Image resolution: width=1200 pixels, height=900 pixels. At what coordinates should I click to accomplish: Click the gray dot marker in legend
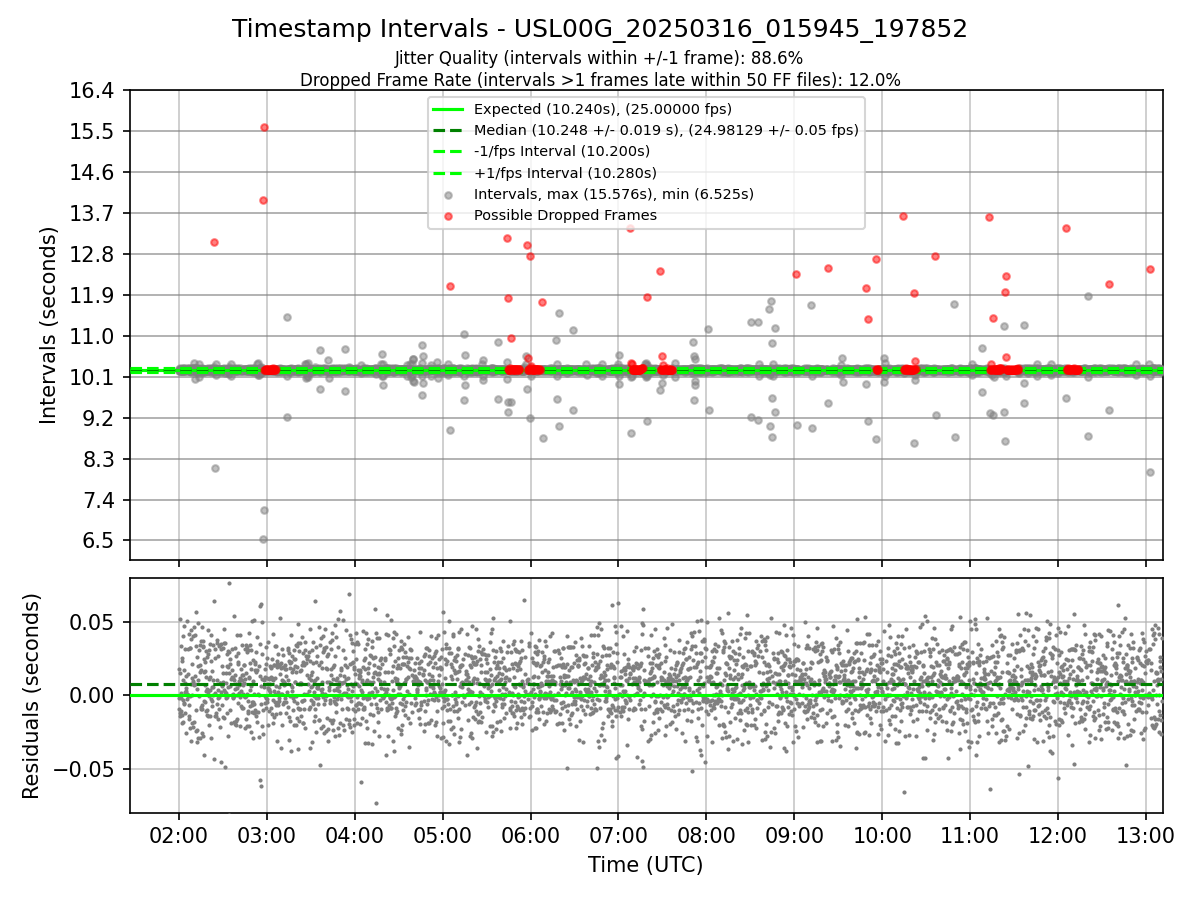click(x=450, y=194)
